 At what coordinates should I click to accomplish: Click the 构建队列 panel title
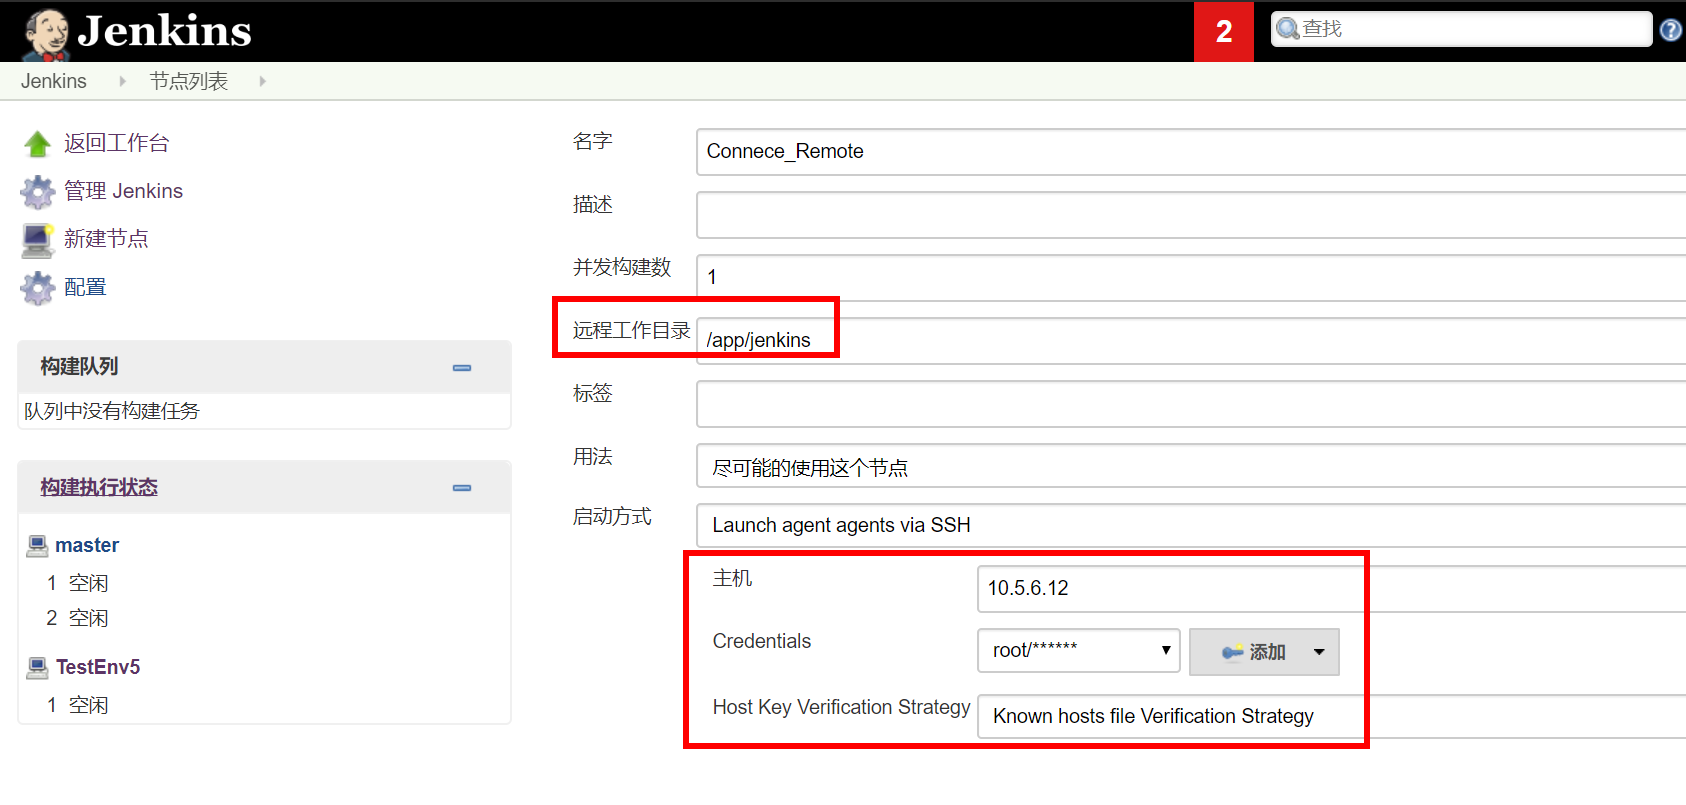[80, 366]
